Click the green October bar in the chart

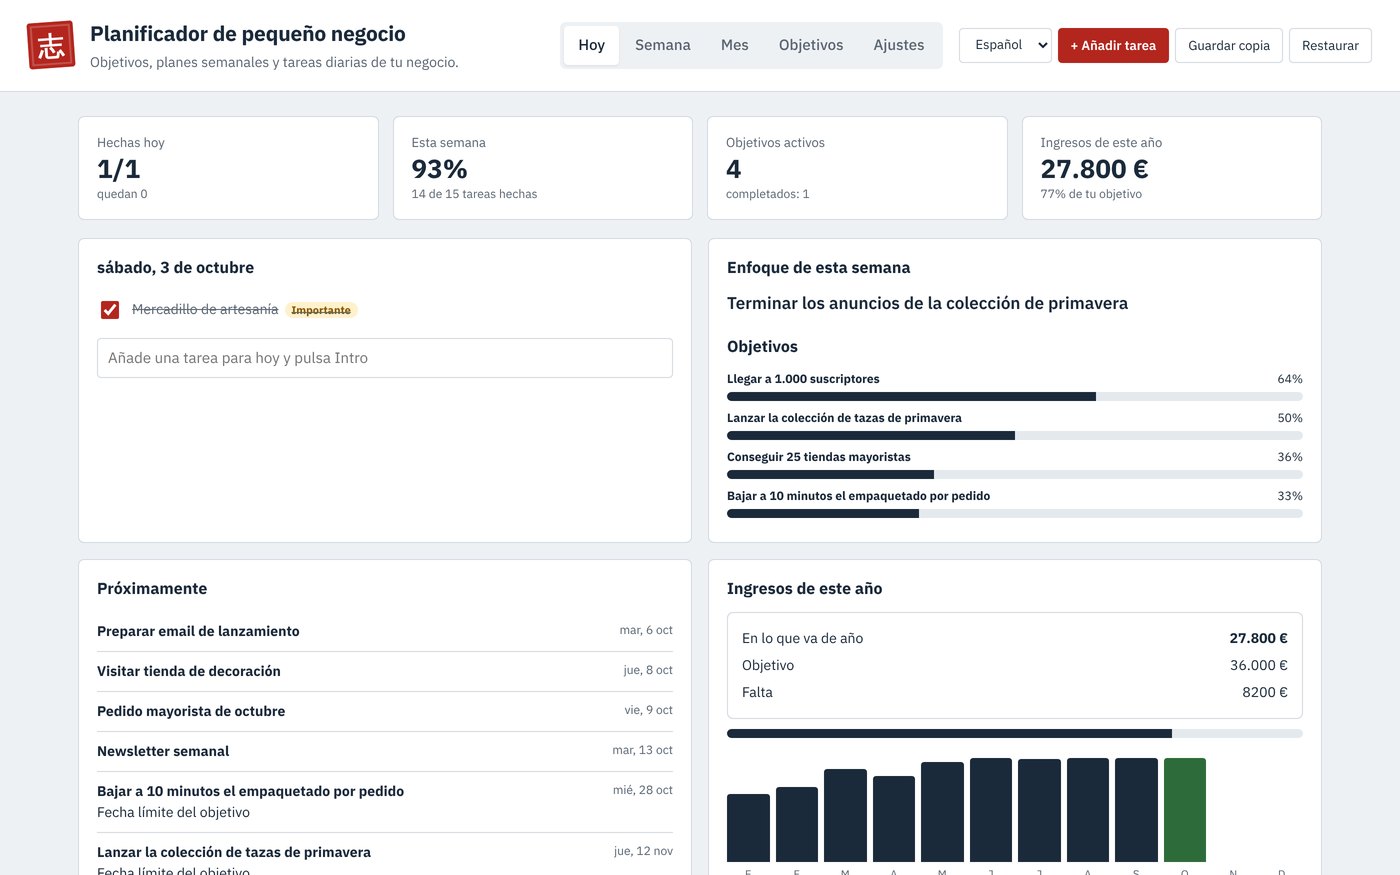1185,810
